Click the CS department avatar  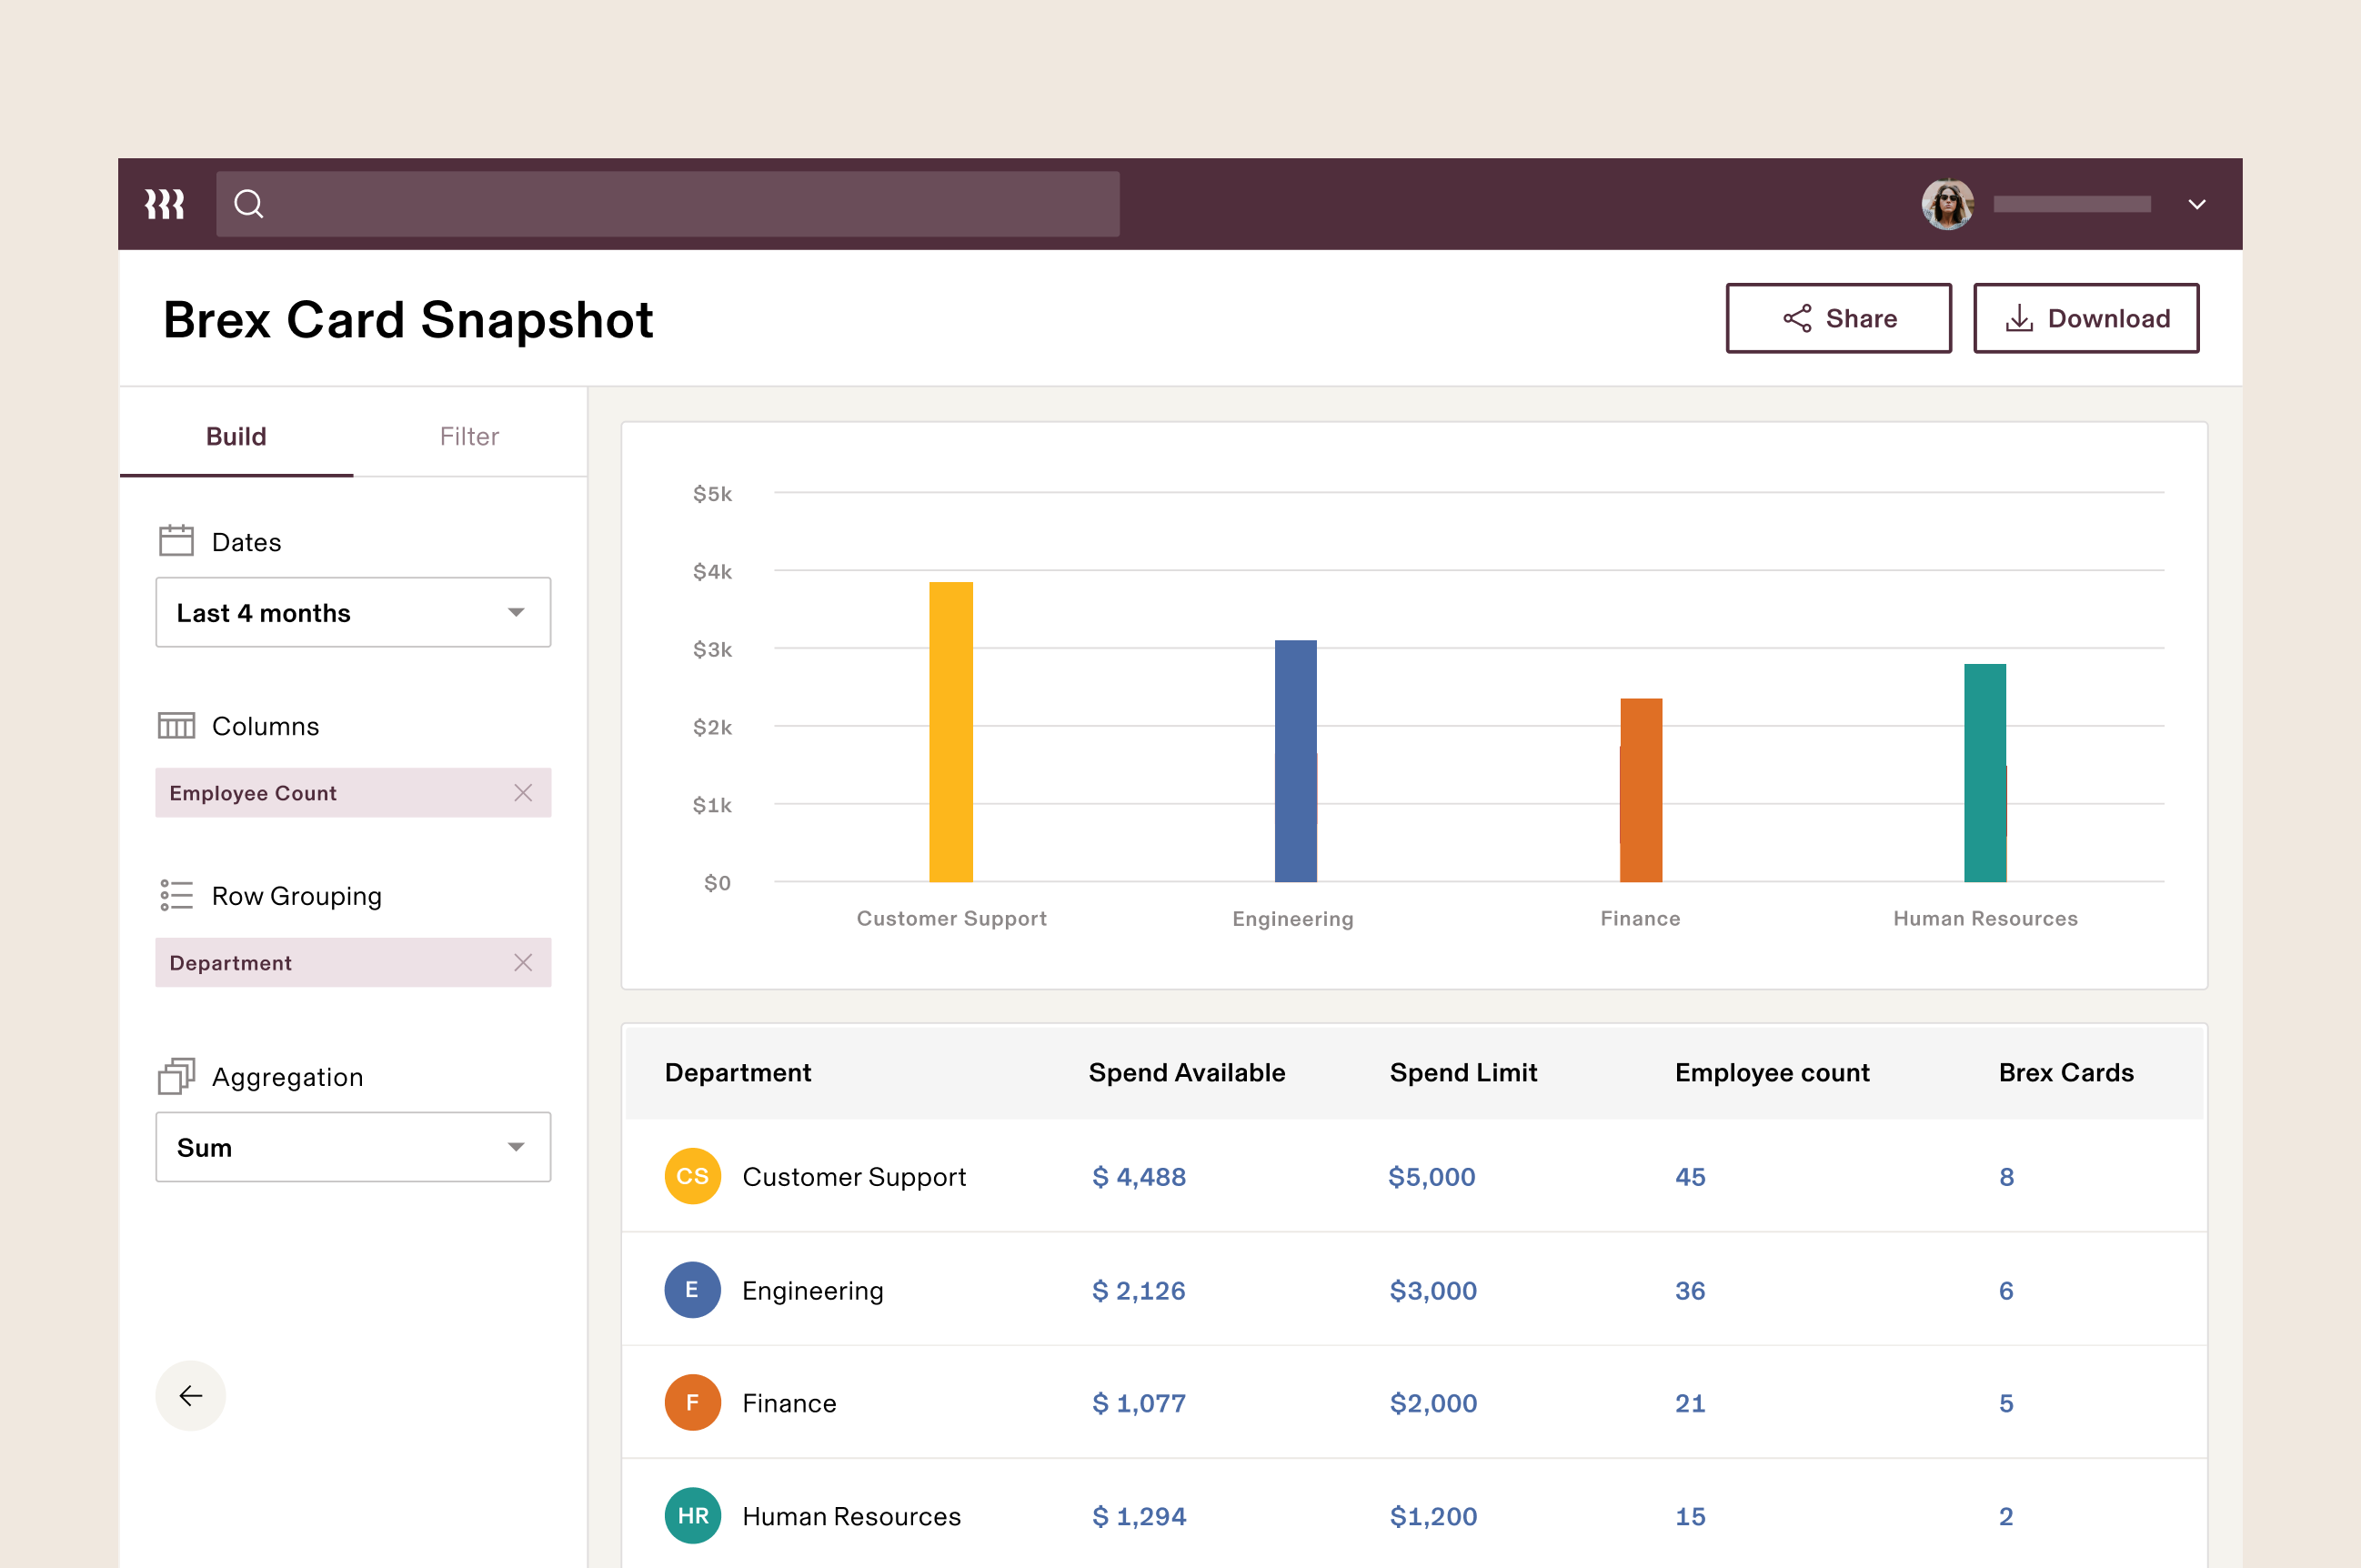point(692,1176)
